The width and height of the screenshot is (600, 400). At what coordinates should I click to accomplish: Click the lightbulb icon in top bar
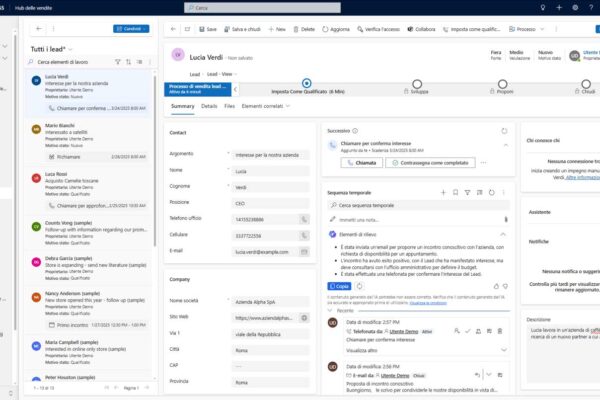[x=543, y=7]
